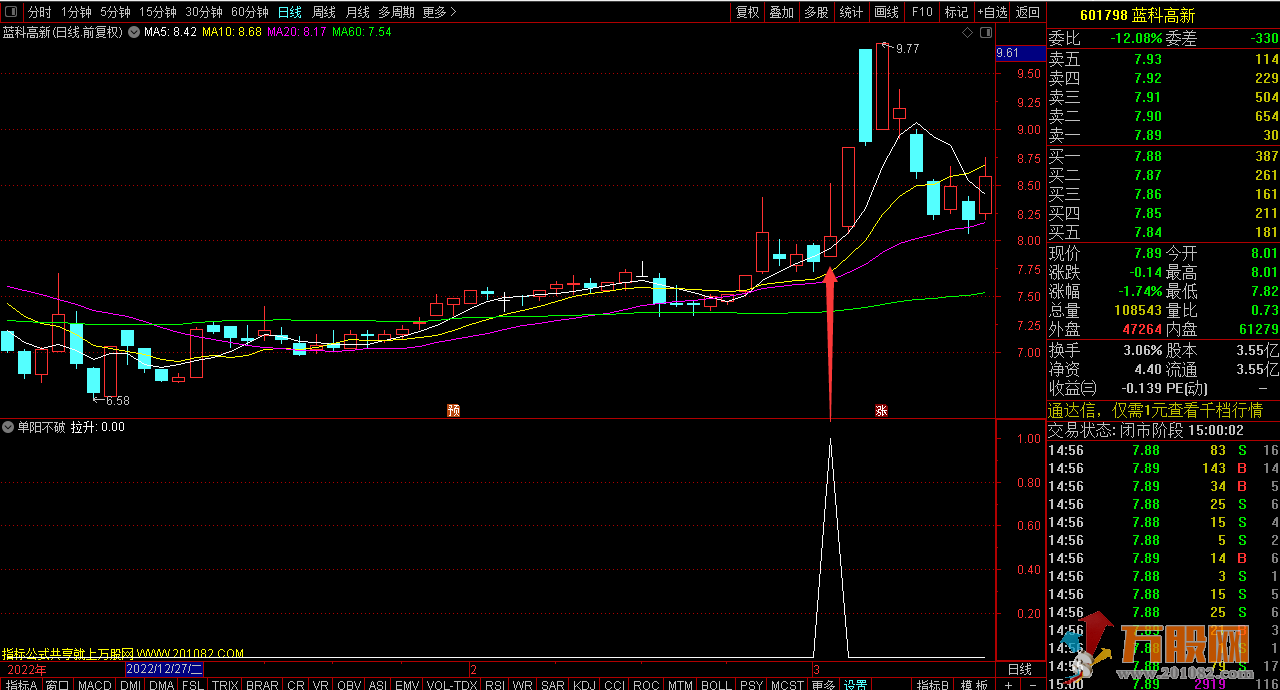Toggle the 复权 price adjustment option
The width and height of the screenshot is (1280, 690).
747,12
